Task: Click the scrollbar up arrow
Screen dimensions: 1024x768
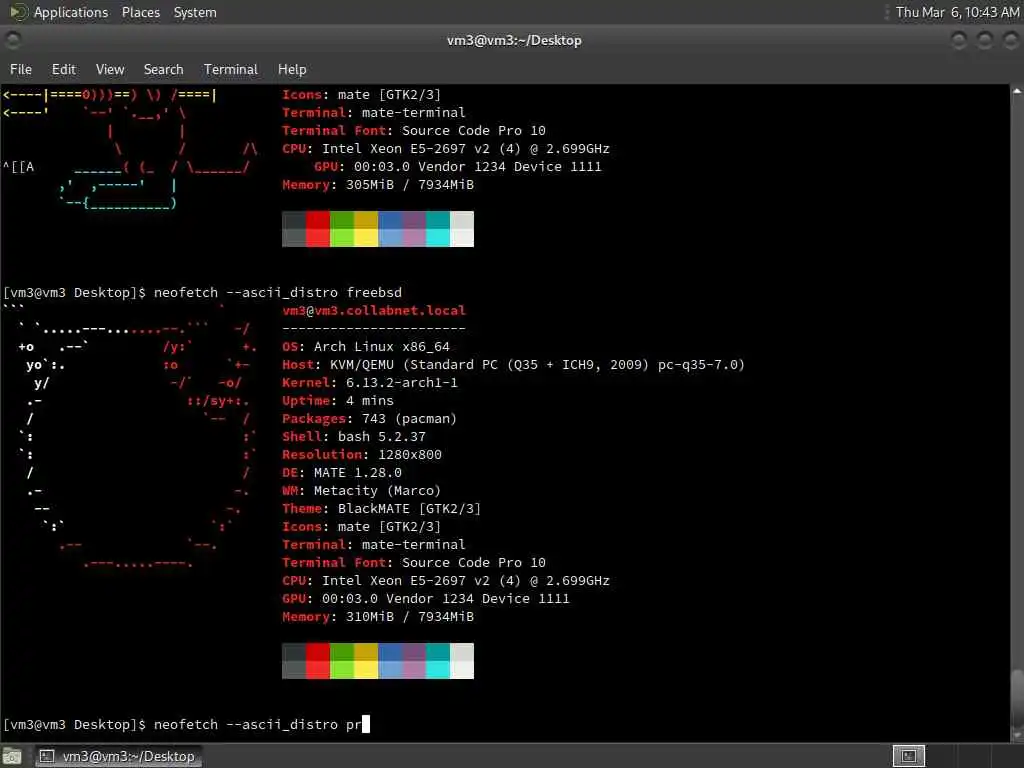Action: 1017,91
